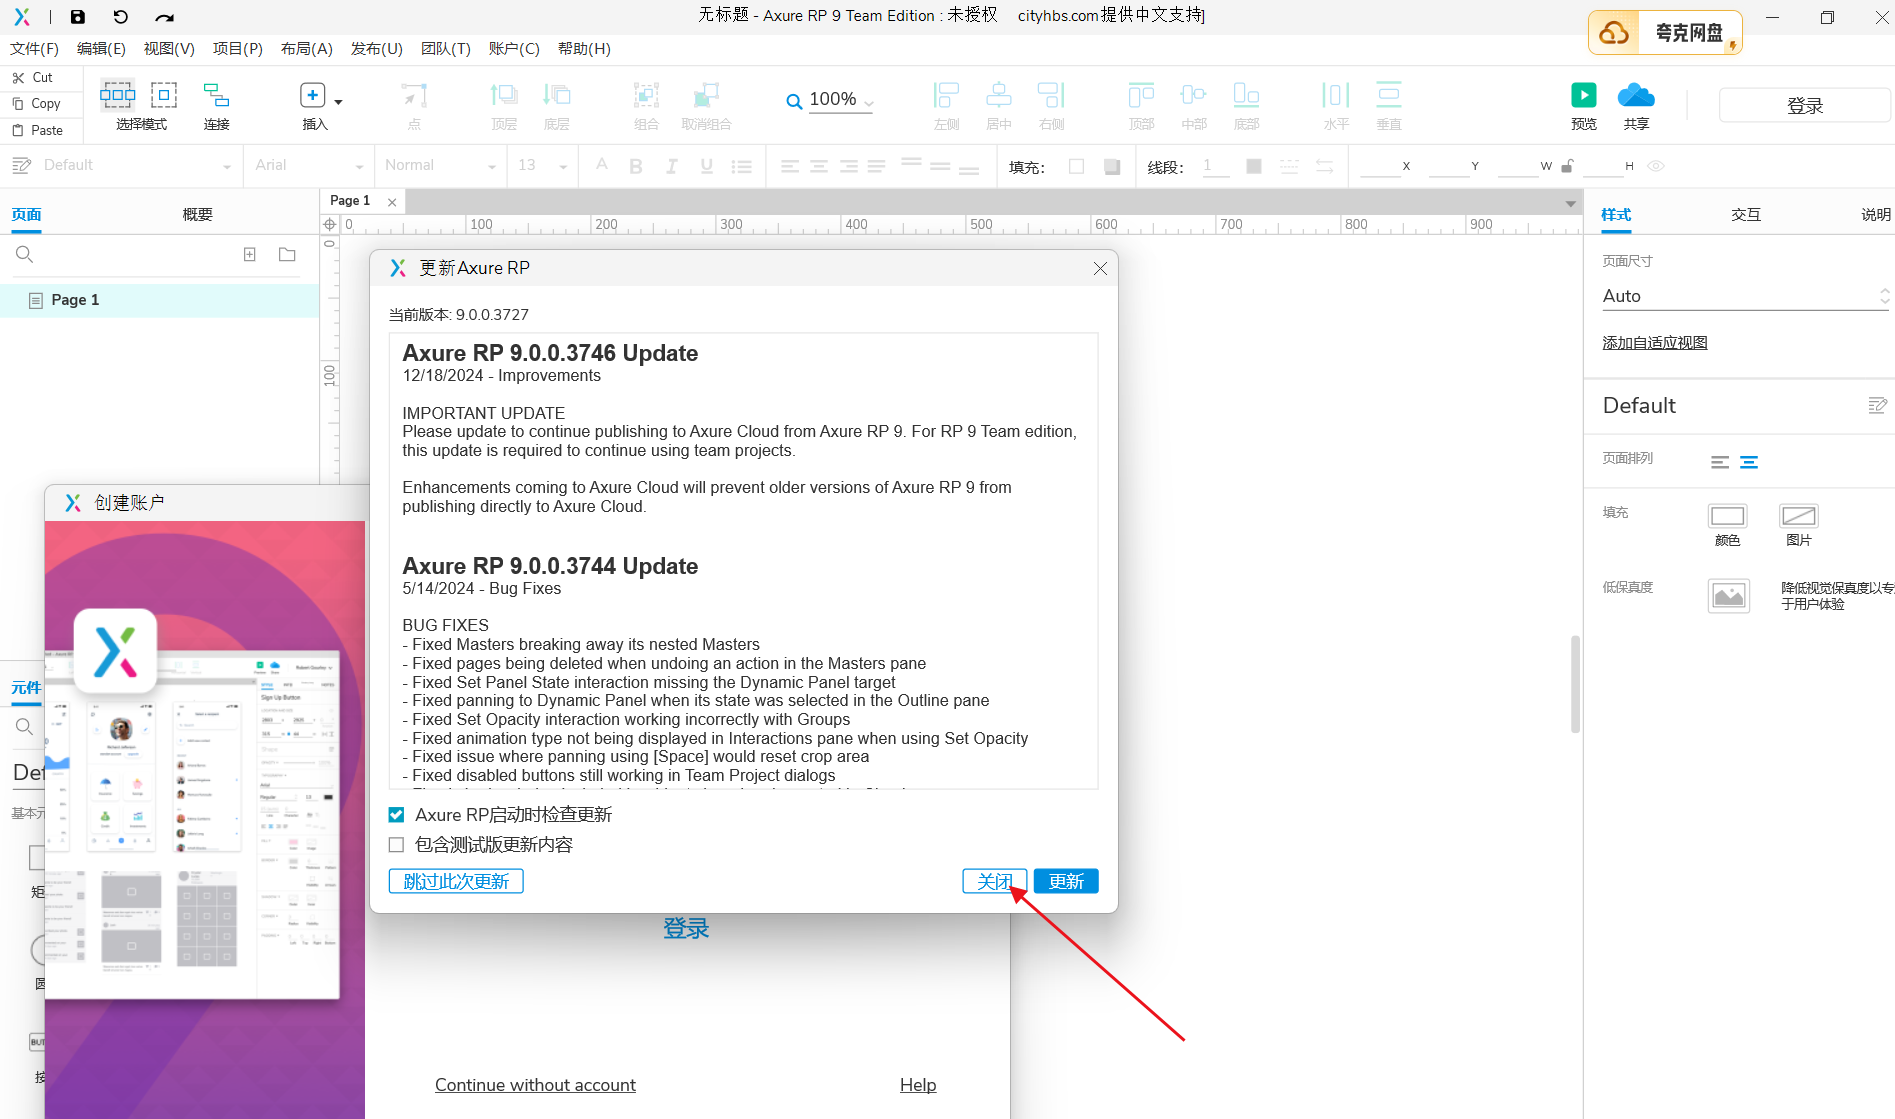Open the canvas tab list dropdown arrow
1895x1119 pixels.
coord(1570,203)
